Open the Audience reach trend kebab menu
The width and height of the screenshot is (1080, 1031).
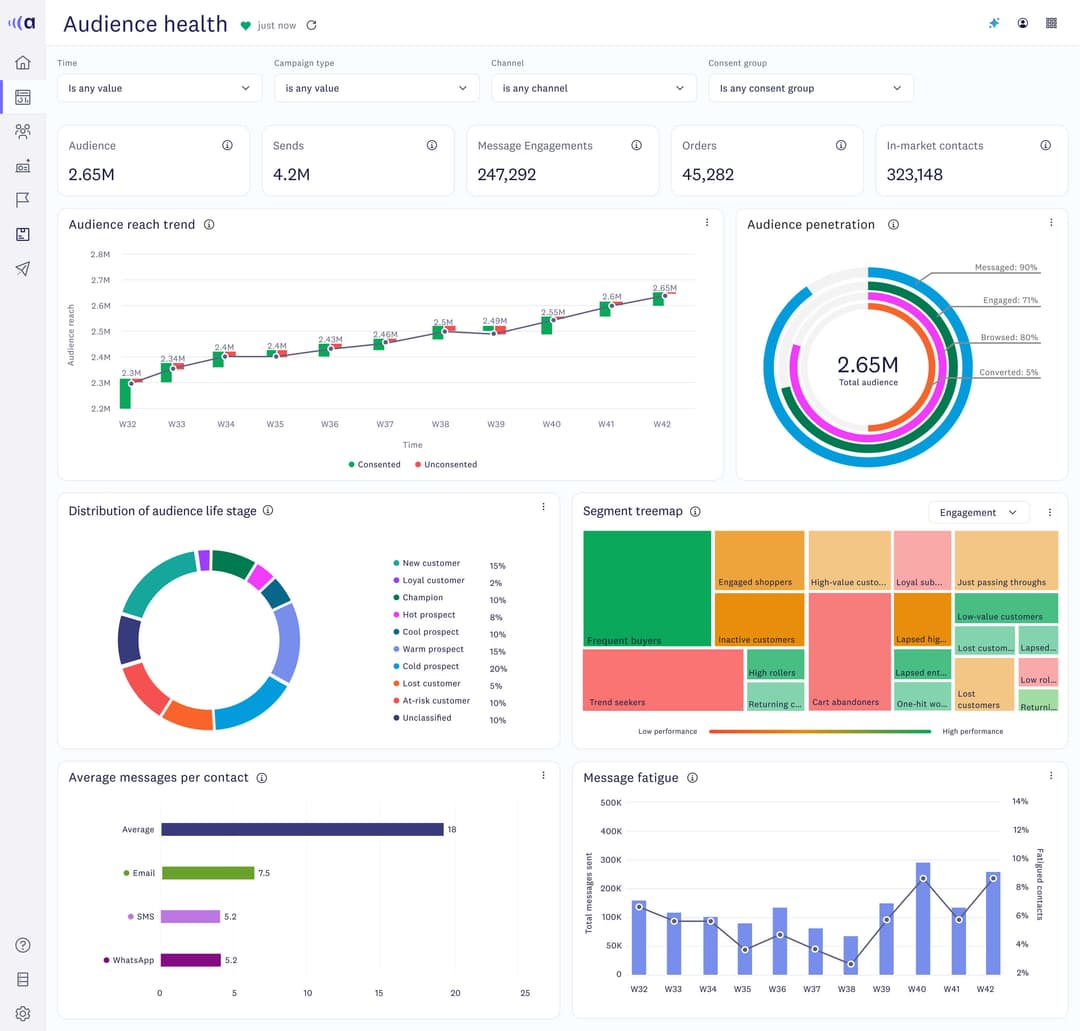pyautogui.click(x=707, y=223)
